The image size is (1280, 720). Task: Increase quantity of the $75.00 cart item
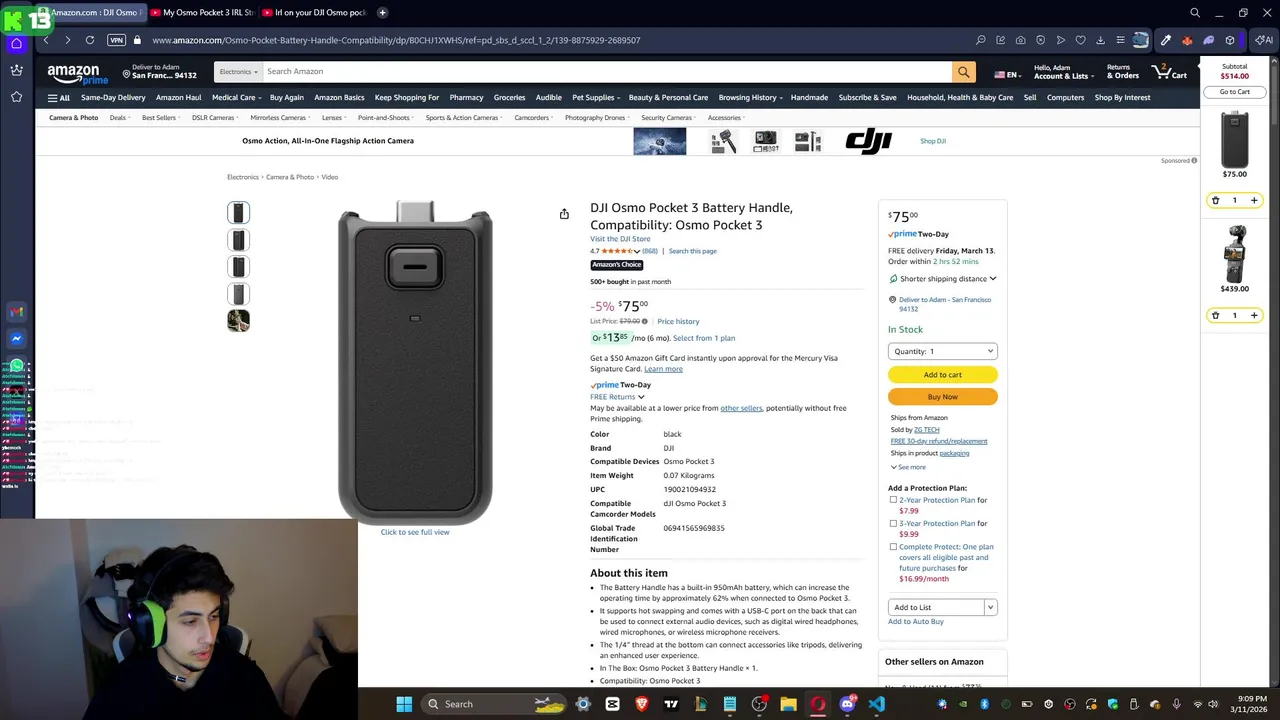pos(1254,200)
